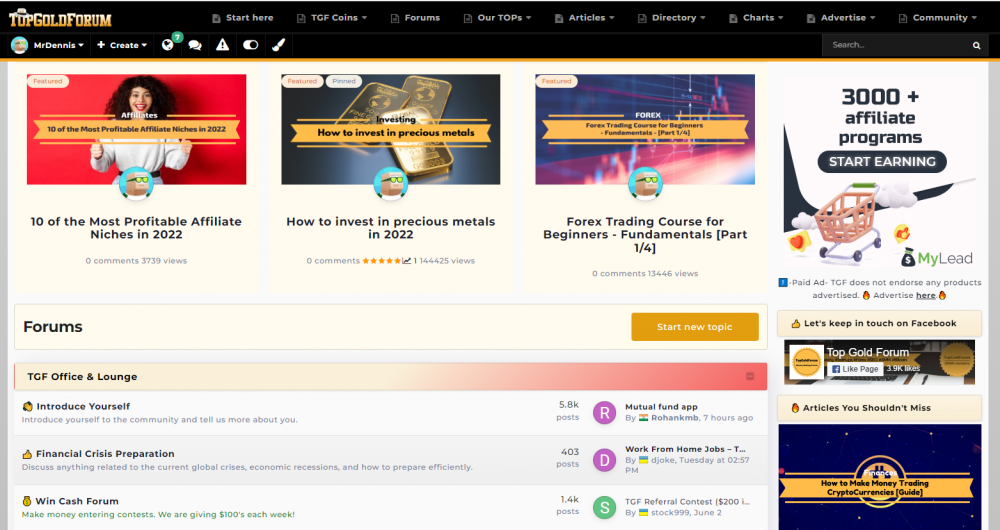Open the Forums menu item
Viewport: 1000px width, 530px height.
(415, 18)
